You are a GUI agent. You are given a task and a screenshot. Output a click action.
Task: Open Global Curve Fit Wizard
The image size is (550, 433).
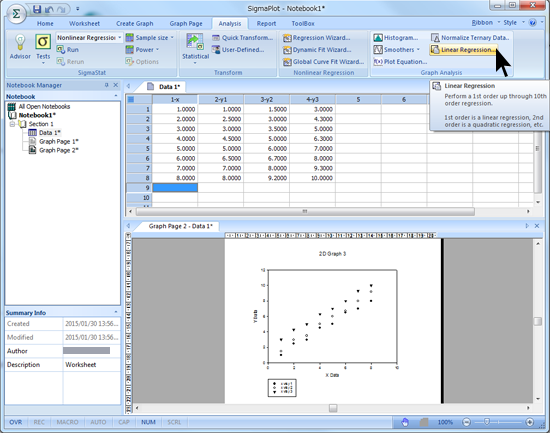point(324,61)
